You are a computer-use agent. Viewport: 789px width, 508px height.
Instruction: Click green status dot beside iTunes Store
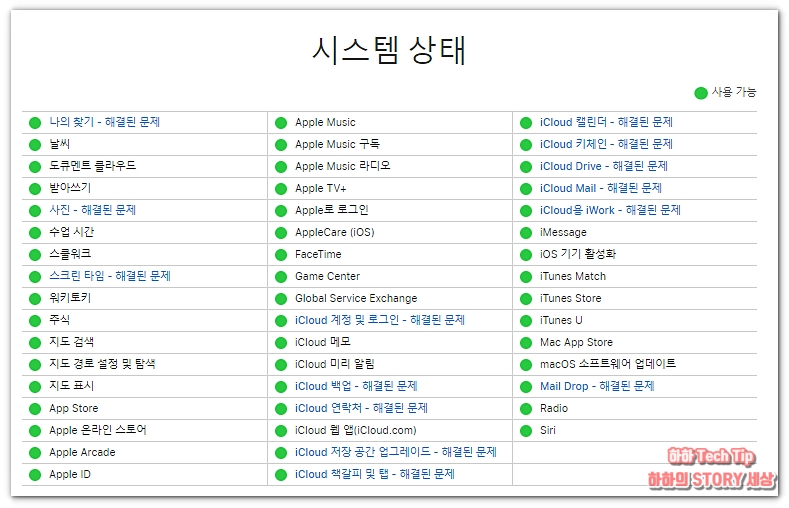click(x=526, y=299)
